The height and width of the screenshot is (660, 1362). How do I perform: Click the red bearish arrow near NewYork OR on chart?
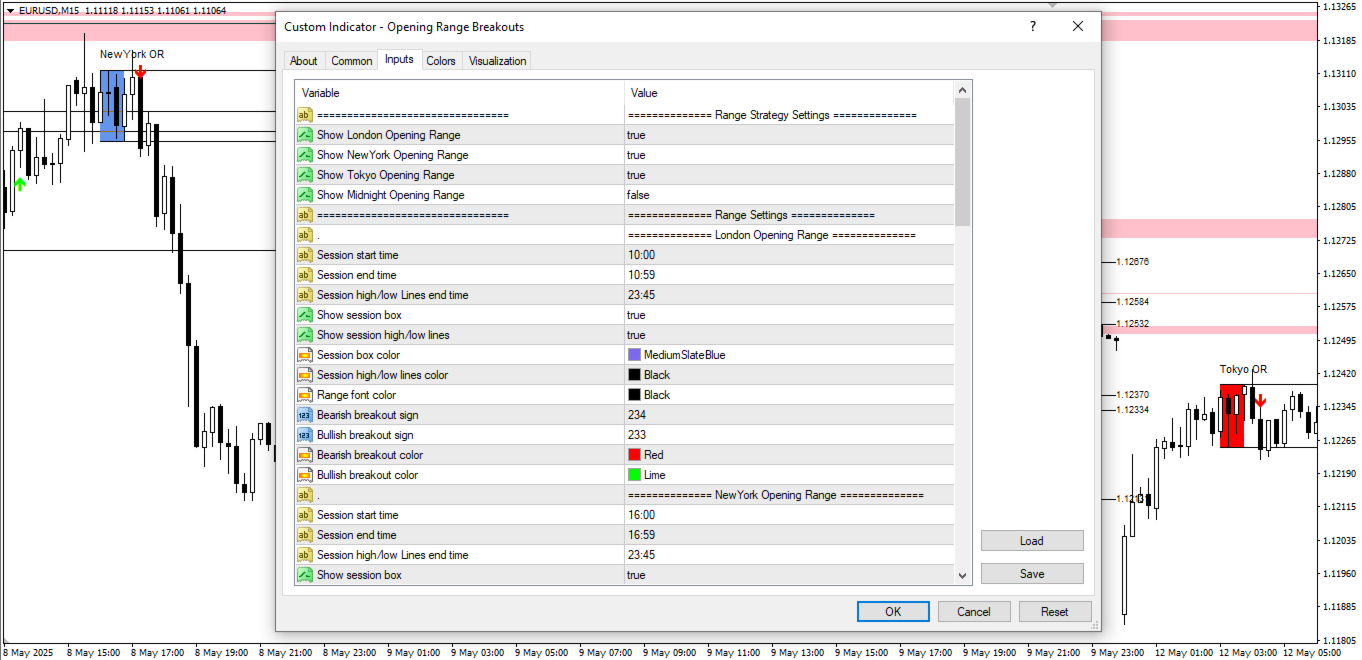pyautogui.click(x=141, y=71)
